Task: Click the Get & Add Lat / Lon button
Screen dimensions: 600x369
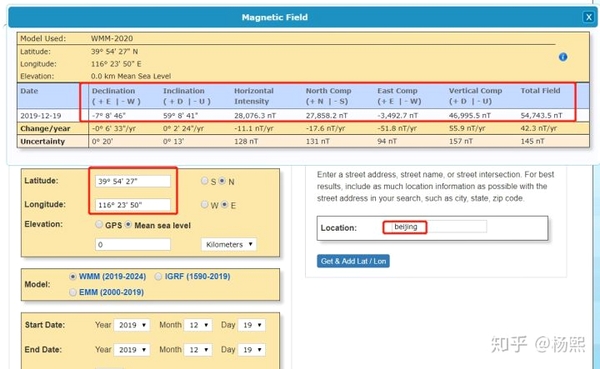Action: coord(353,261)
